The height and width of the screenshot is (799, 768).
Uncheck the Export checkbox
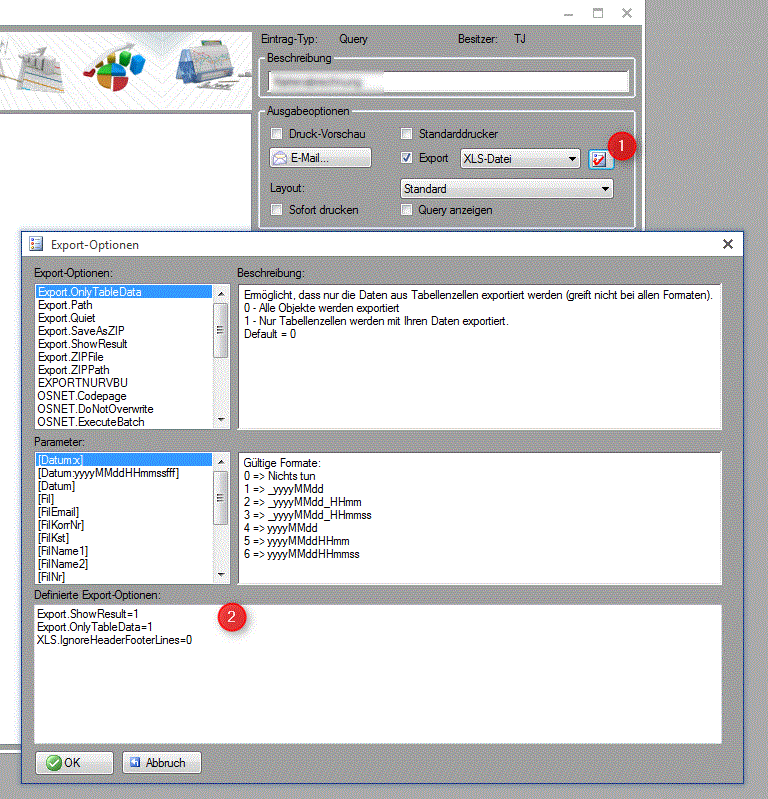coord(407,158)
